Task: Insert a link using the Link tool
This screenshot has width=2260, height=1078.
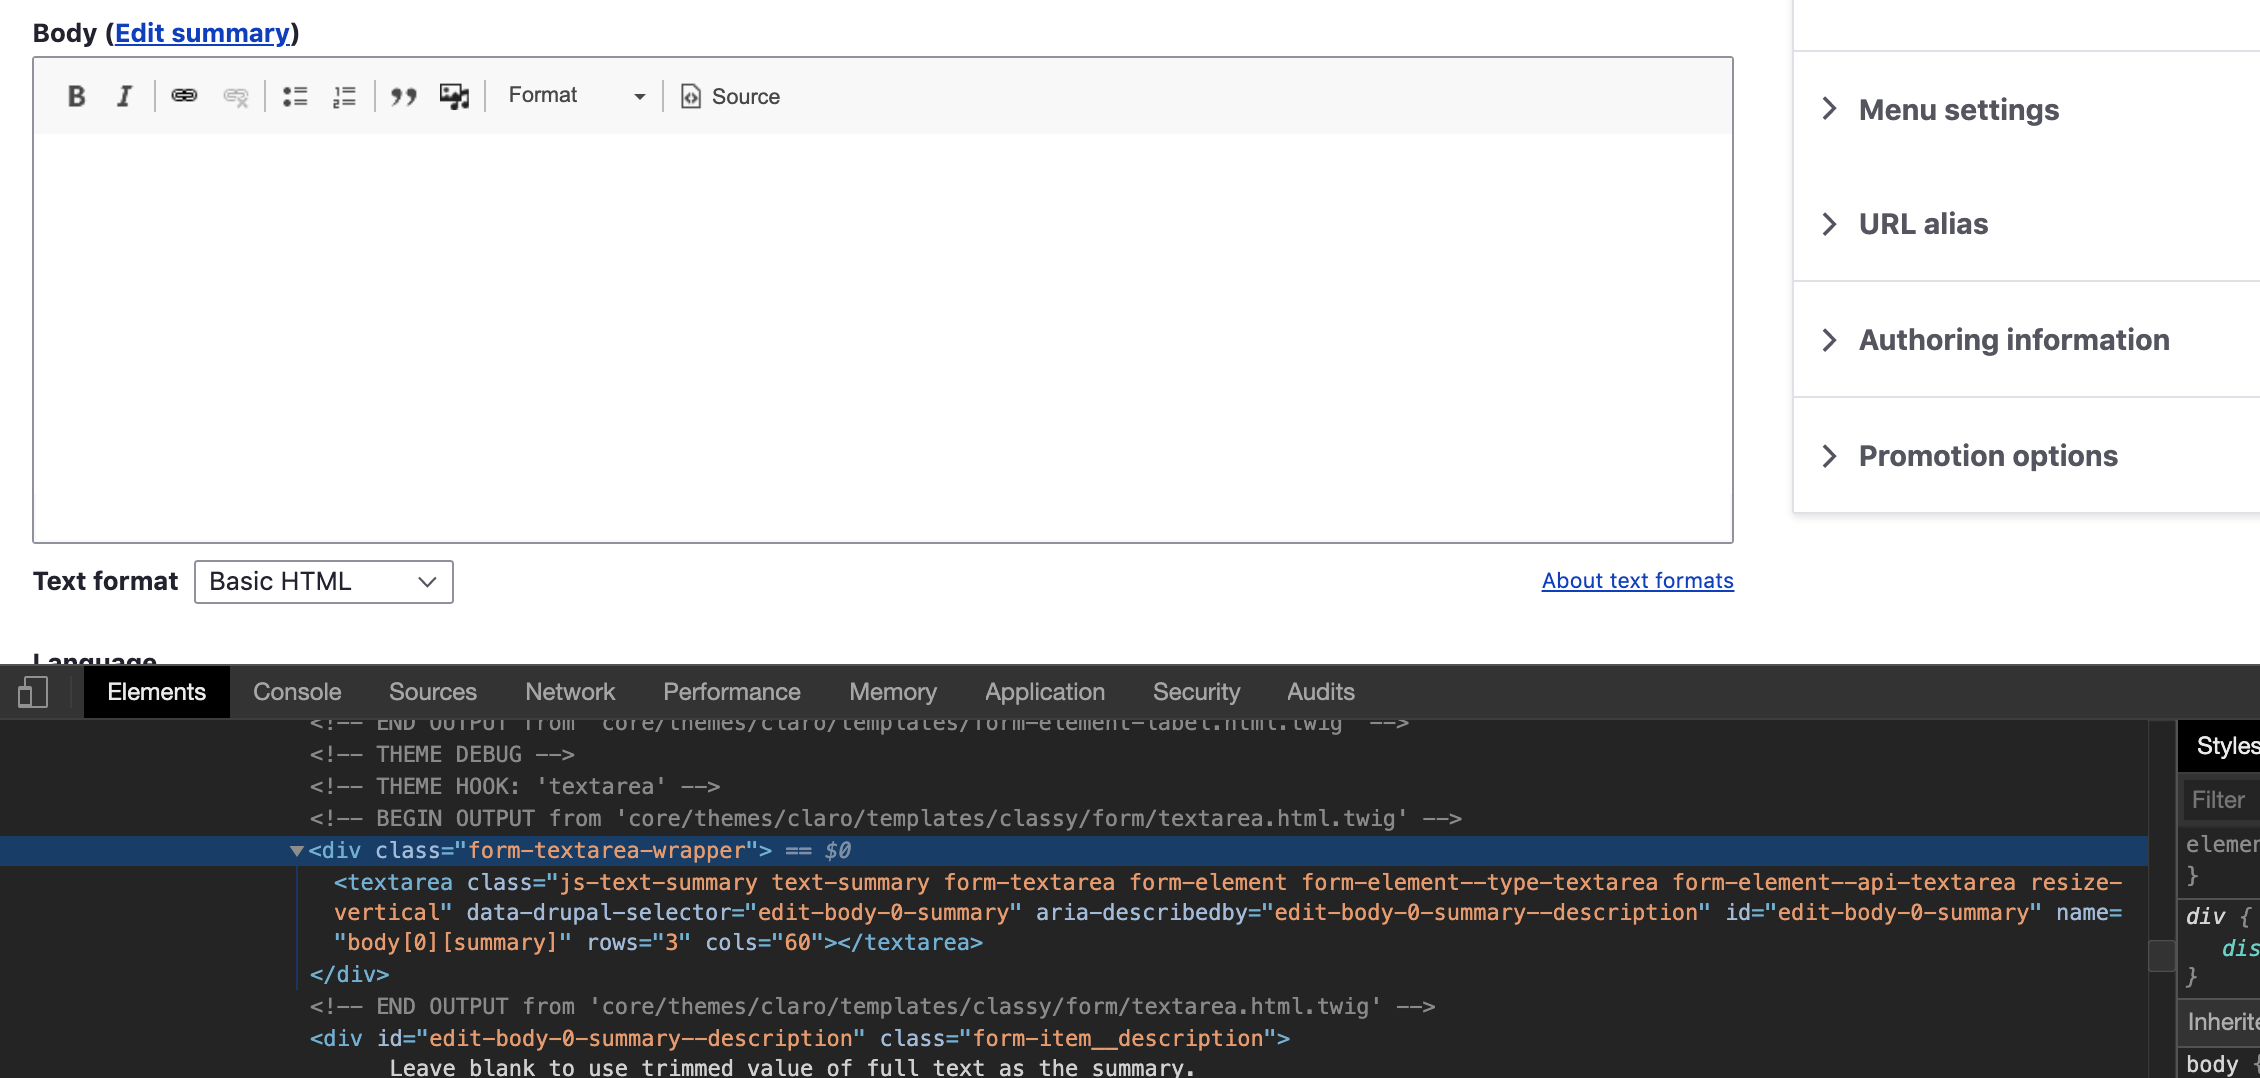Action: point(184,96)
